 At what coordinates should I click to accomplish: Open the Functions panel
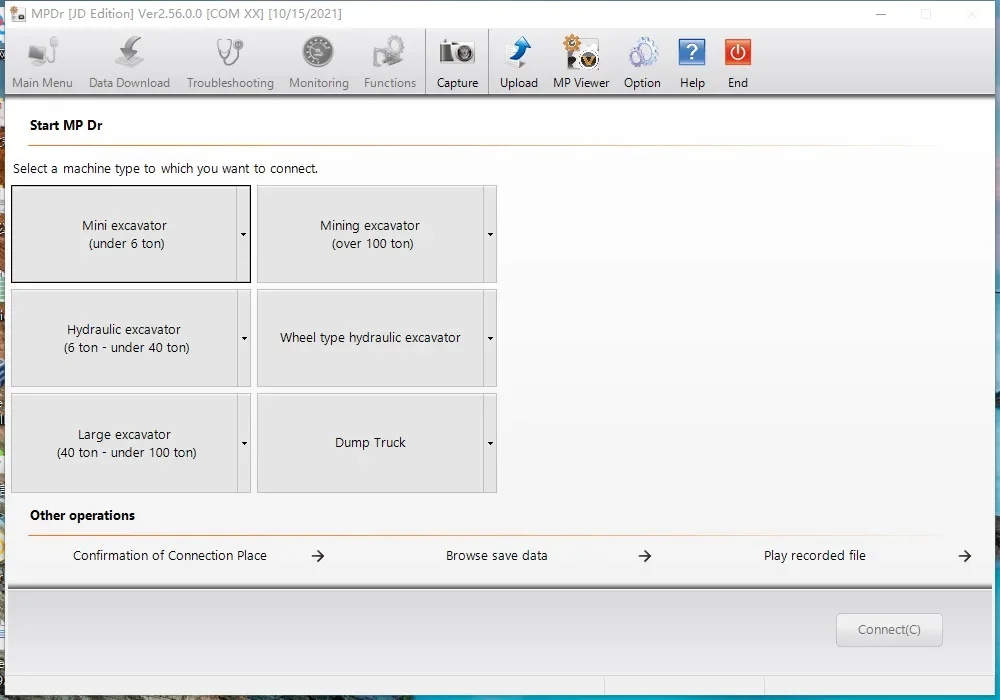pyautogui.click(x=389, y=60)
